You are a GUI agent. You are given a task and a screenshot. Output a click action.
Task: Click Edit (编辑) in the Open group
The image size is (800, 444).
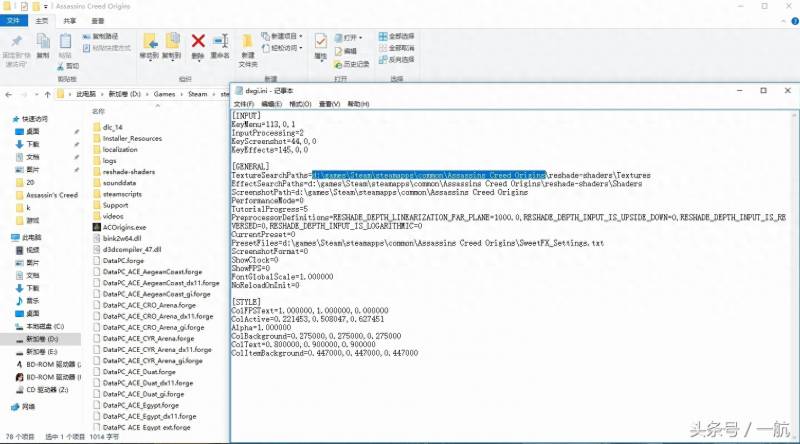pyautogui.click(x=345, y=51)
